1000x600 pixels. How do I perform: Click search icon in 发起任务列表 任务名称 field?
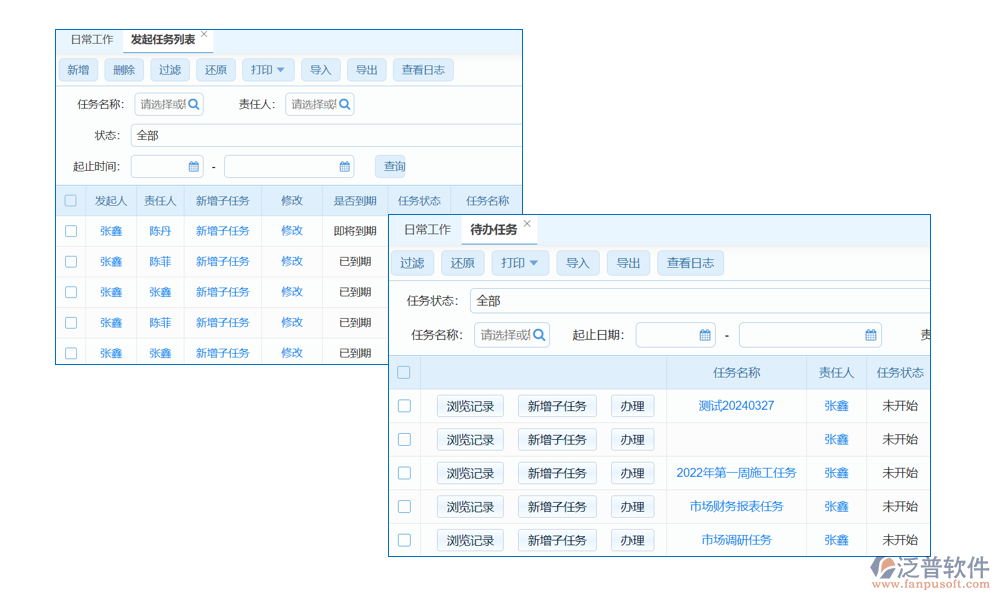click(194, 104)
